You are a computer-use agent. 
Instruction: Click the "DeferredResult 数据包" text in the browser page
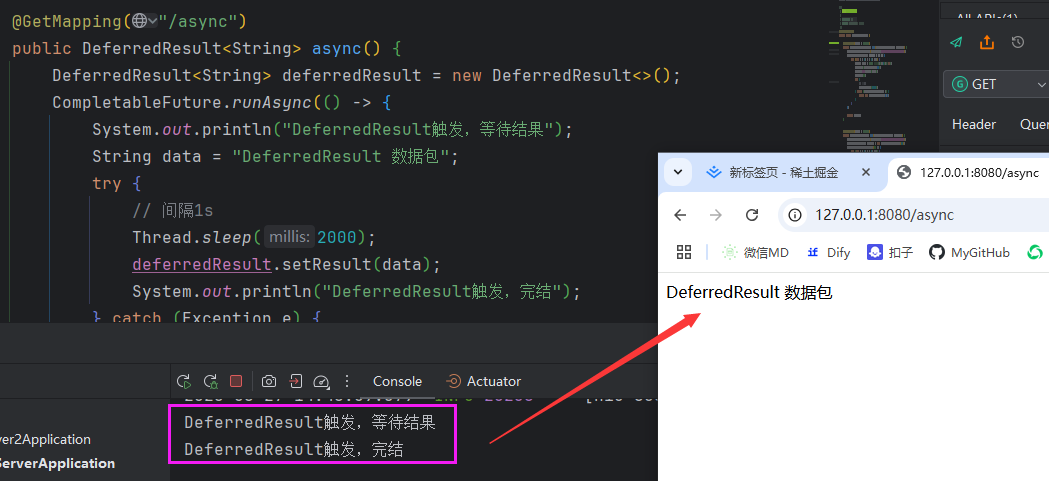coord(749,292)
